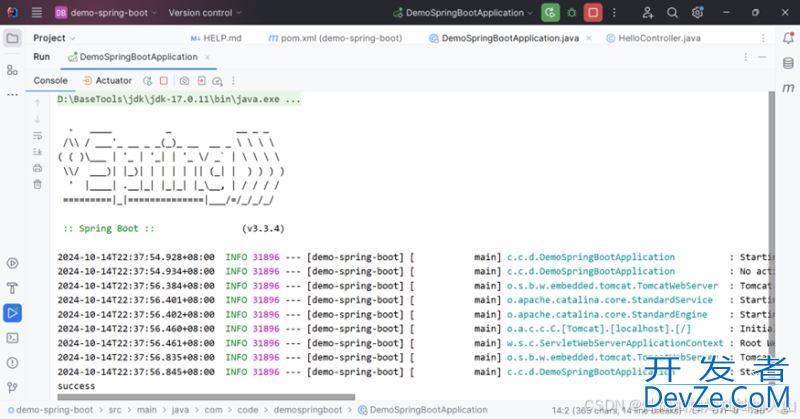The height and width of the screenshot is (419, 800).
Task: Open the demo-spring-boot project dropdown
Action: 106,13
